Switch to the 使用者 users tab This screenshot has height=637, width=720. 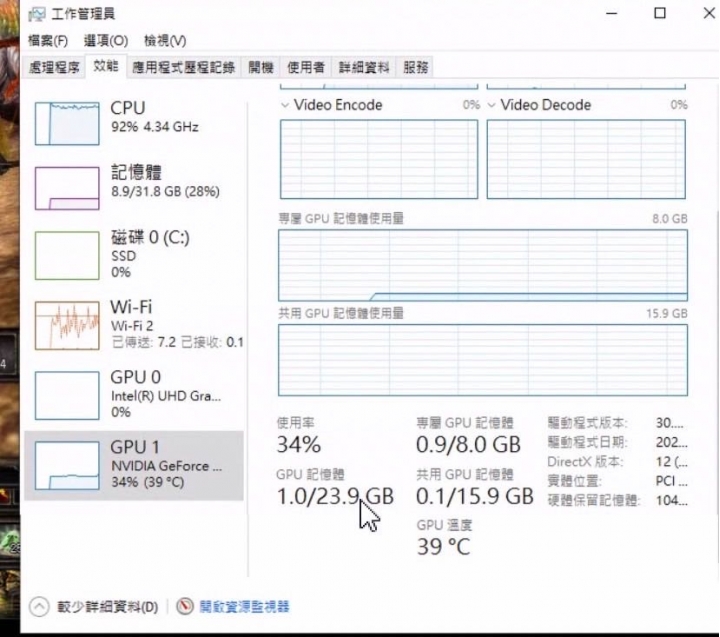click(x=306, y=68)
